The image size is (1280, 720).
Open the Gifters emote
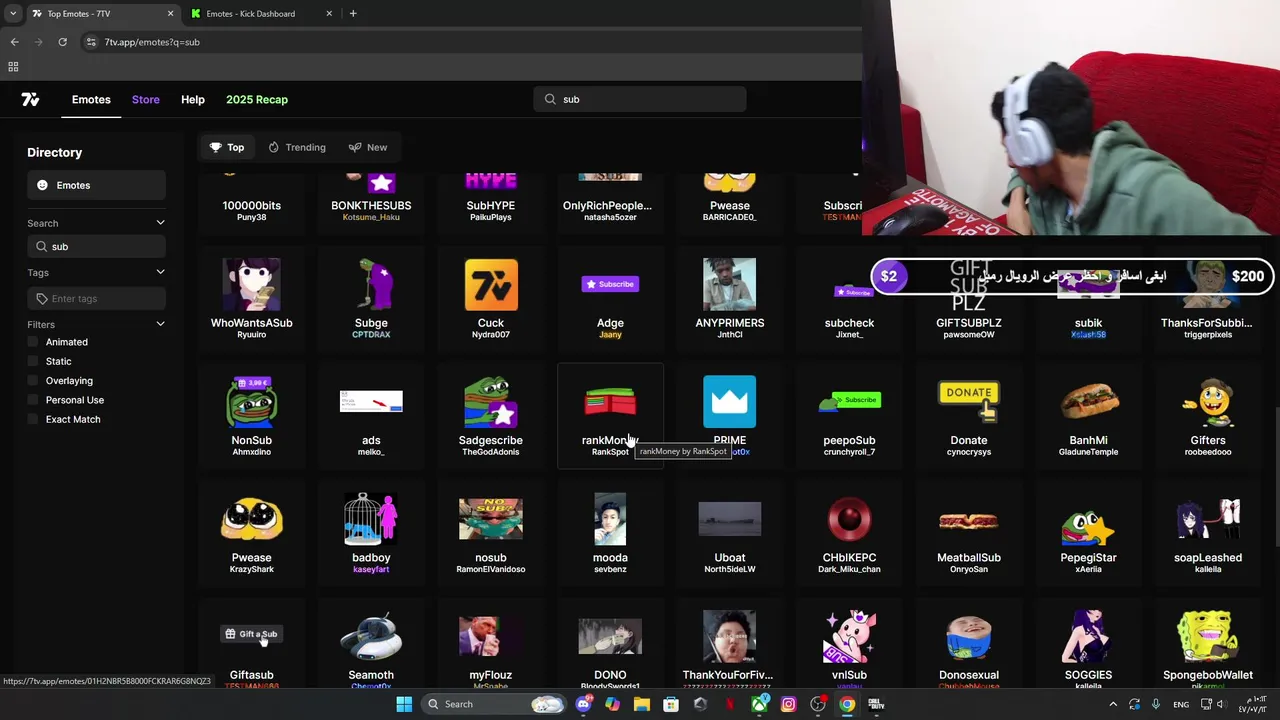pyautogui.click(x=1208, y=416)
